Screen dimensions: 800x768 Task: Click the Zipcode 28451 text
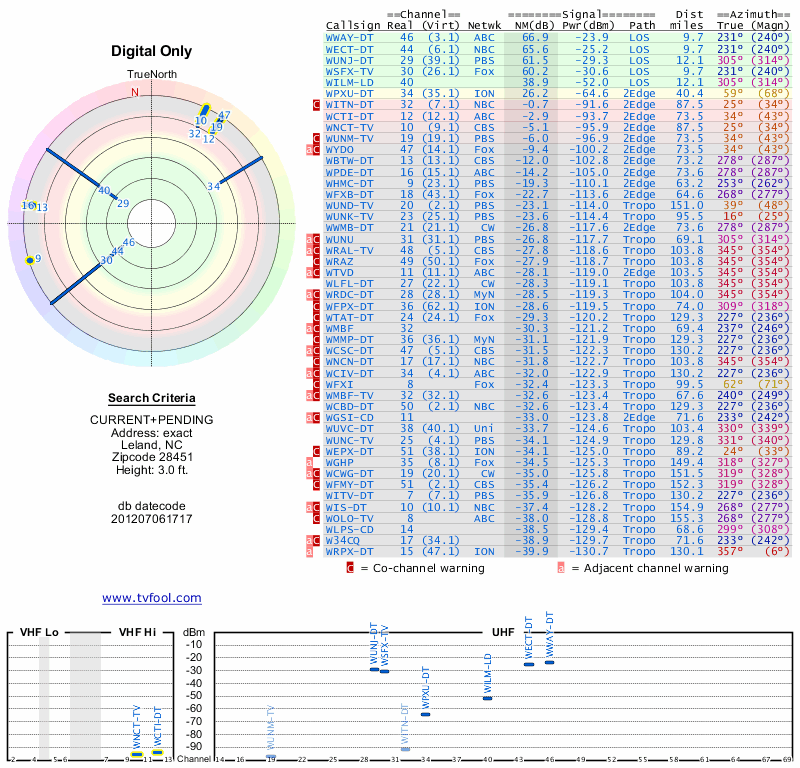tap(152, 457)
